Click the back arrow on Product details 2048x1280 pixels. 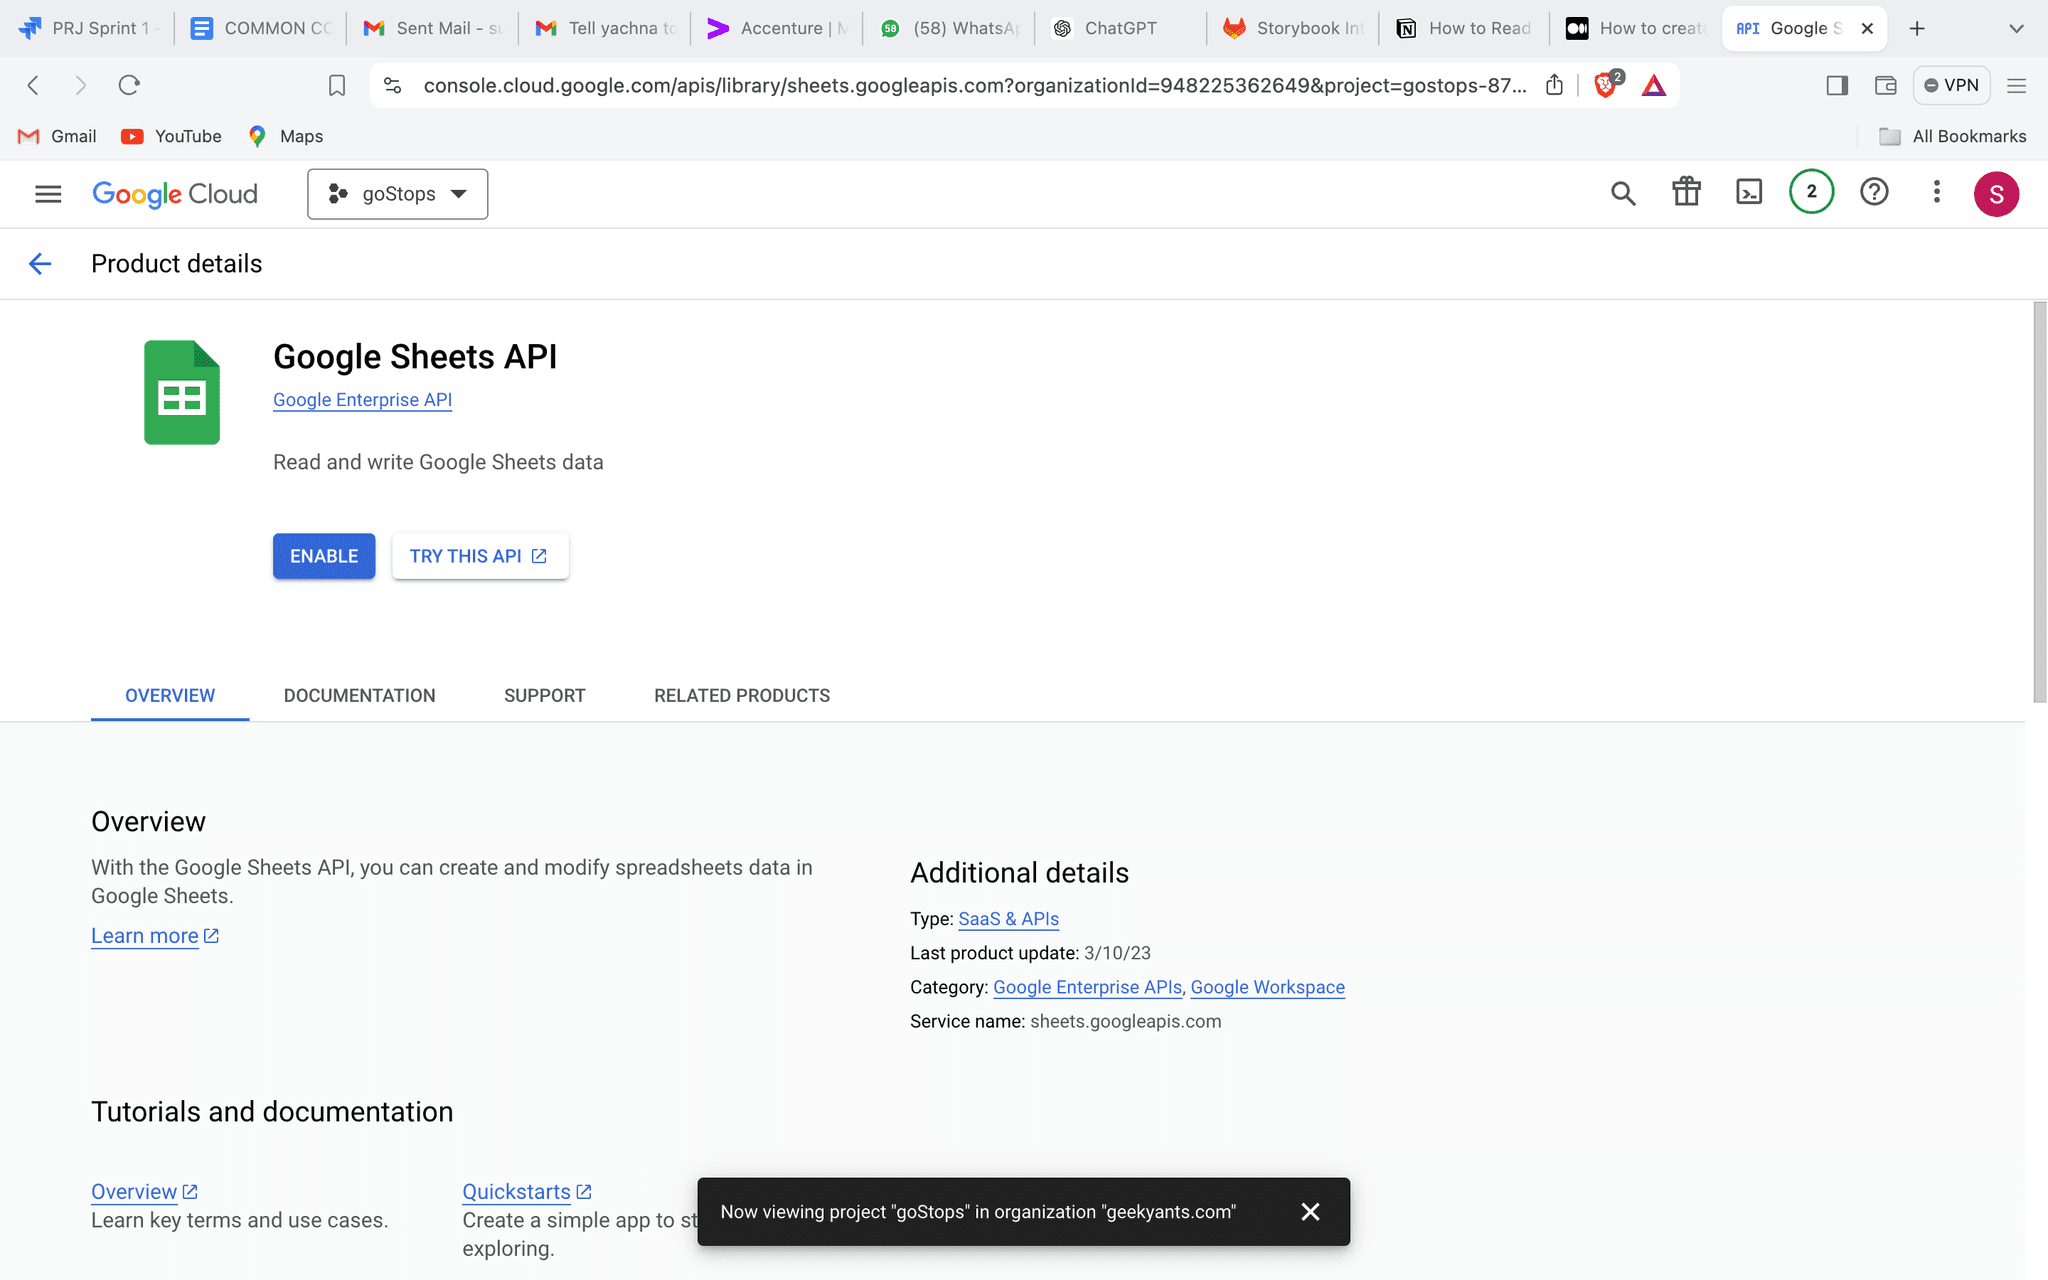pos(40,263)
